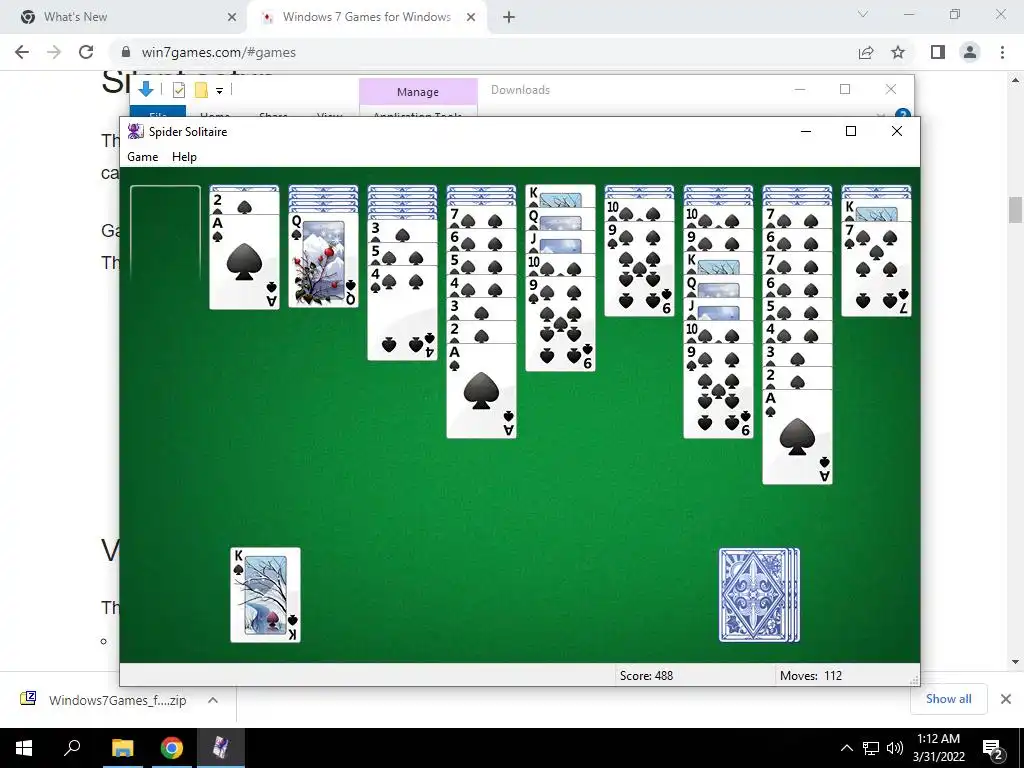
Task: Open the Game menu in Spider Solitaire
Action: 142,157
